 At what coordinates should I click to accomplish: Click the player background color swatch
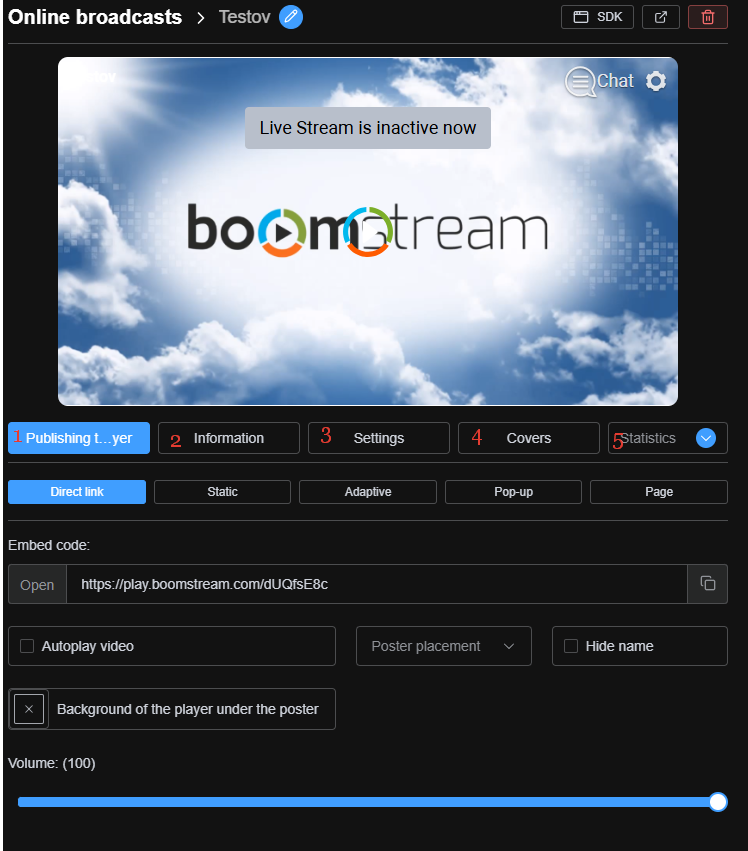point(29,709)
